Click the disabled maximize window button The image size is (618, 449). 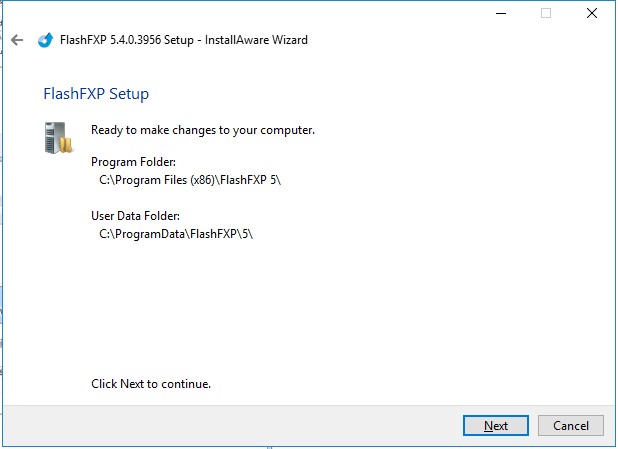tap(546, 13)
